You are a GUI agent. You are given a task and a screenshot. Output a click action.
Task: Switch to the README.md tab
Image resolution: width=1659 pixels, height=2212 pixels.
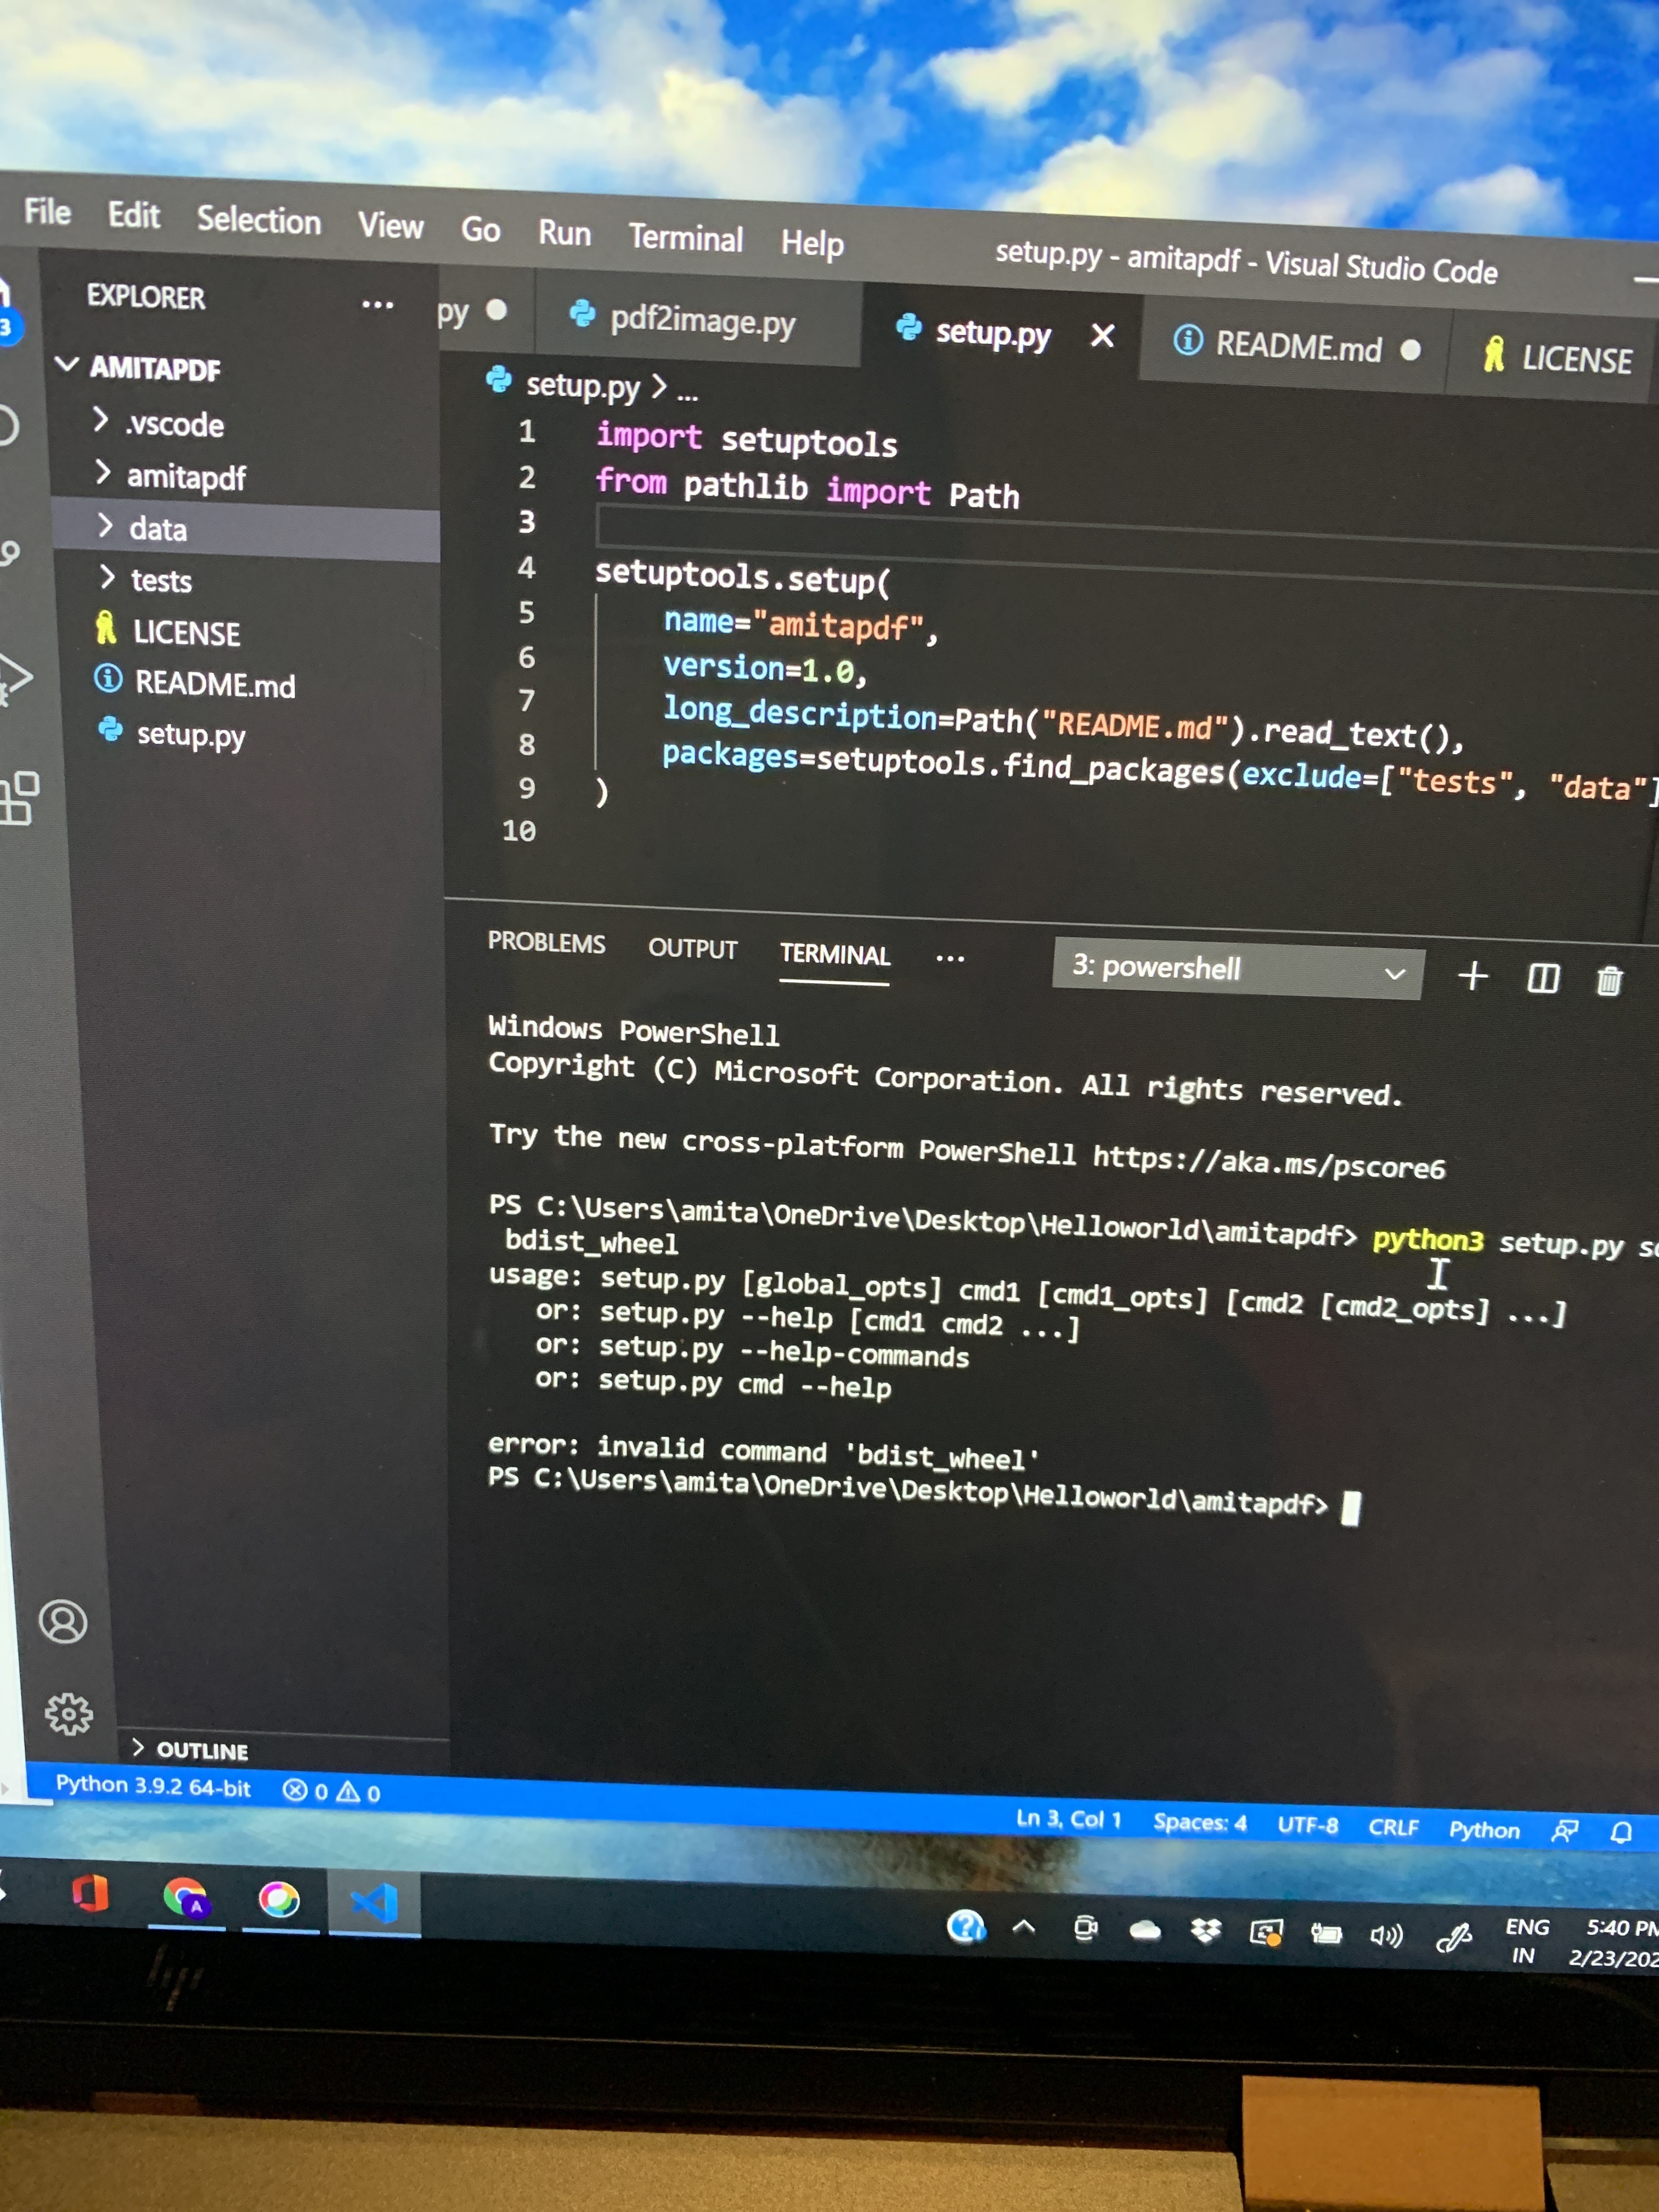[1297, 347]
